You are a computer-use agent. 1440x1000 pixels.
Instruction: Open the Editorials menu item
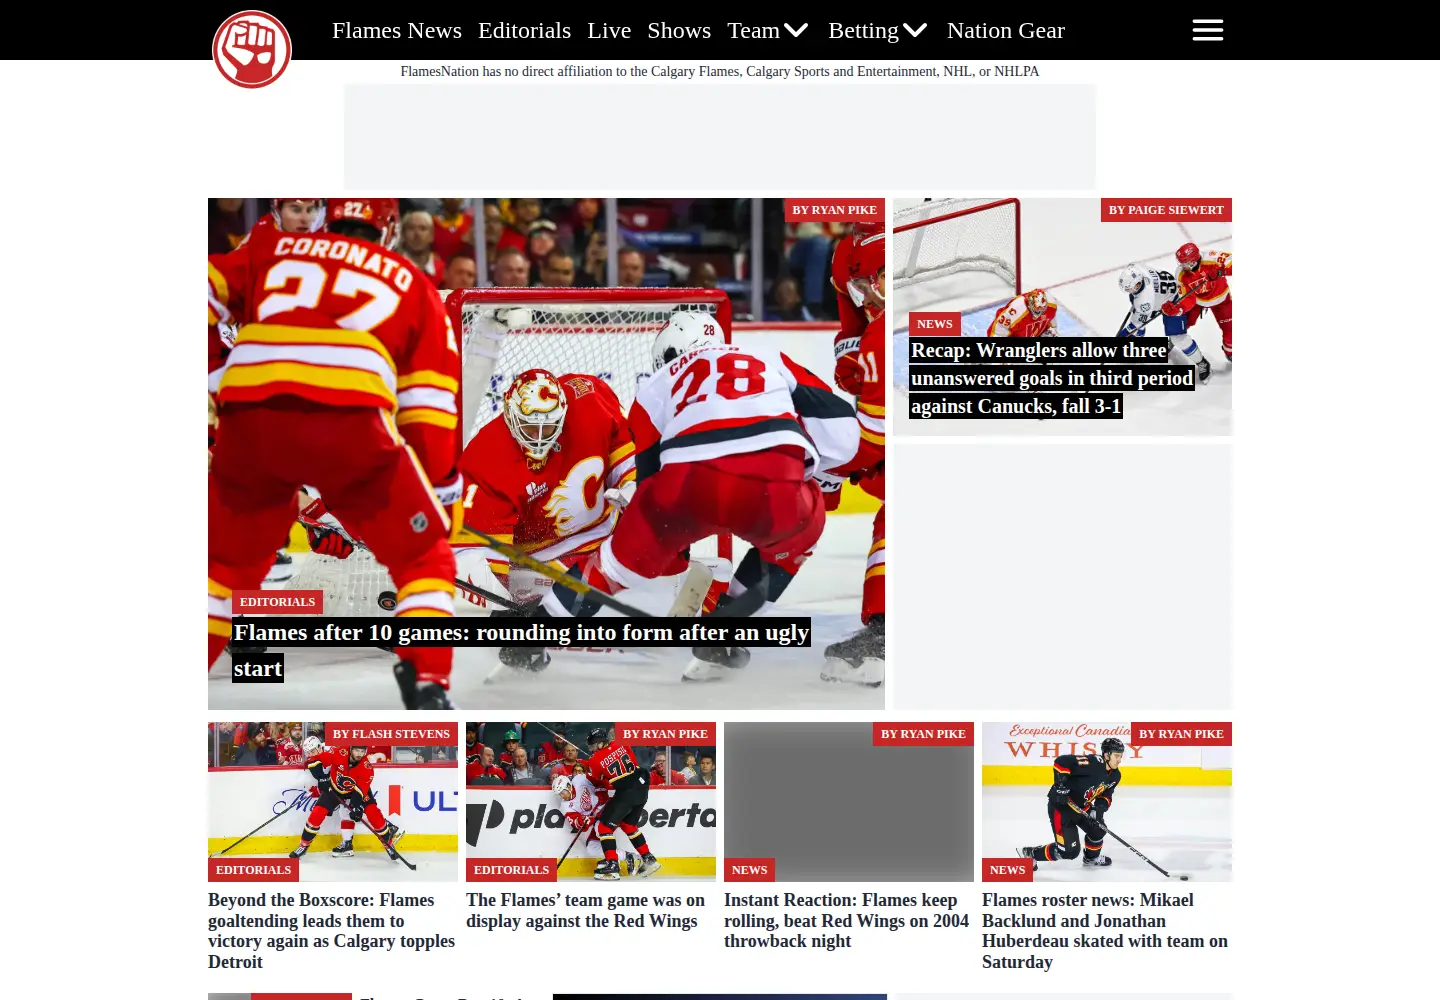[524, 30]
